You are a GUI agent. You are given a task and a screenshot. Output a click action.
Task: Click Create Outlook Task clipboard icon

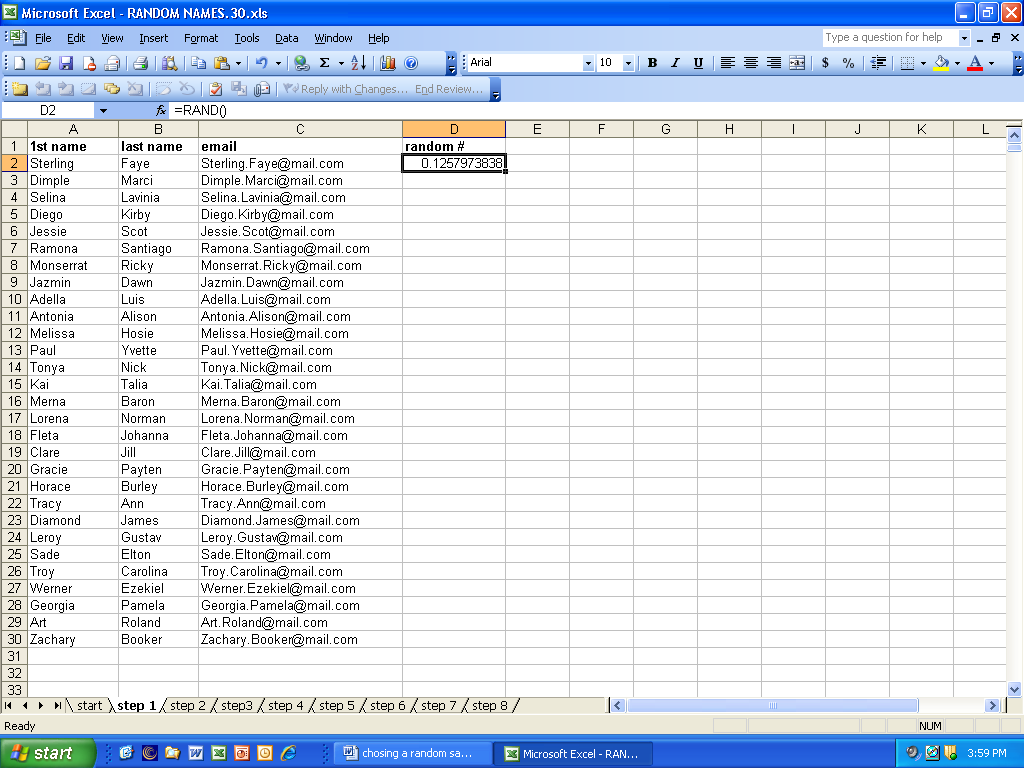(216, 89)
